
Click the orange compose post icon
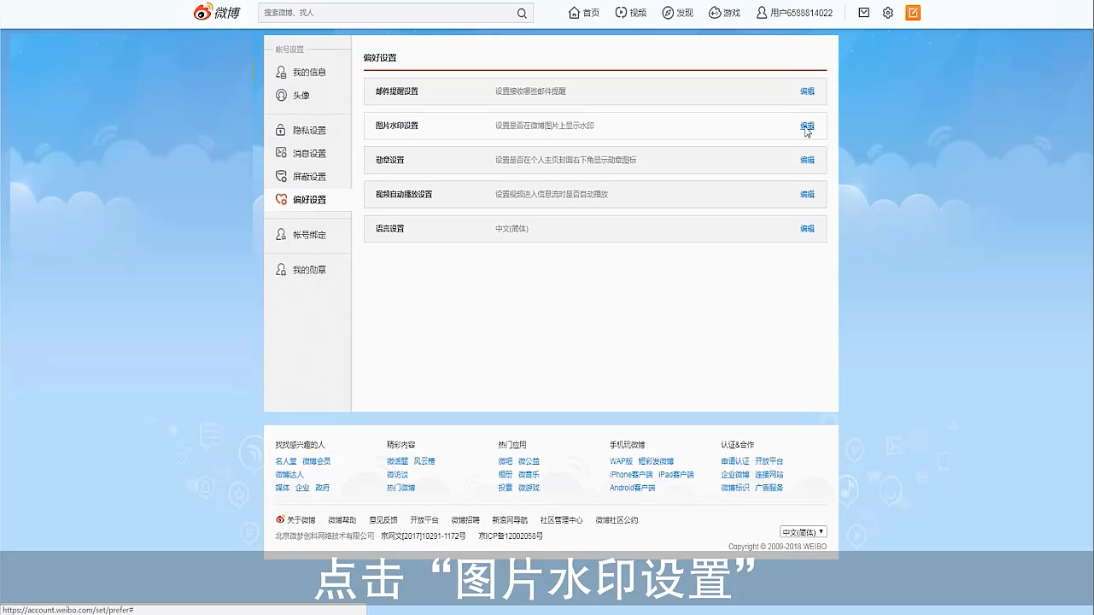(x=913, y=13)
